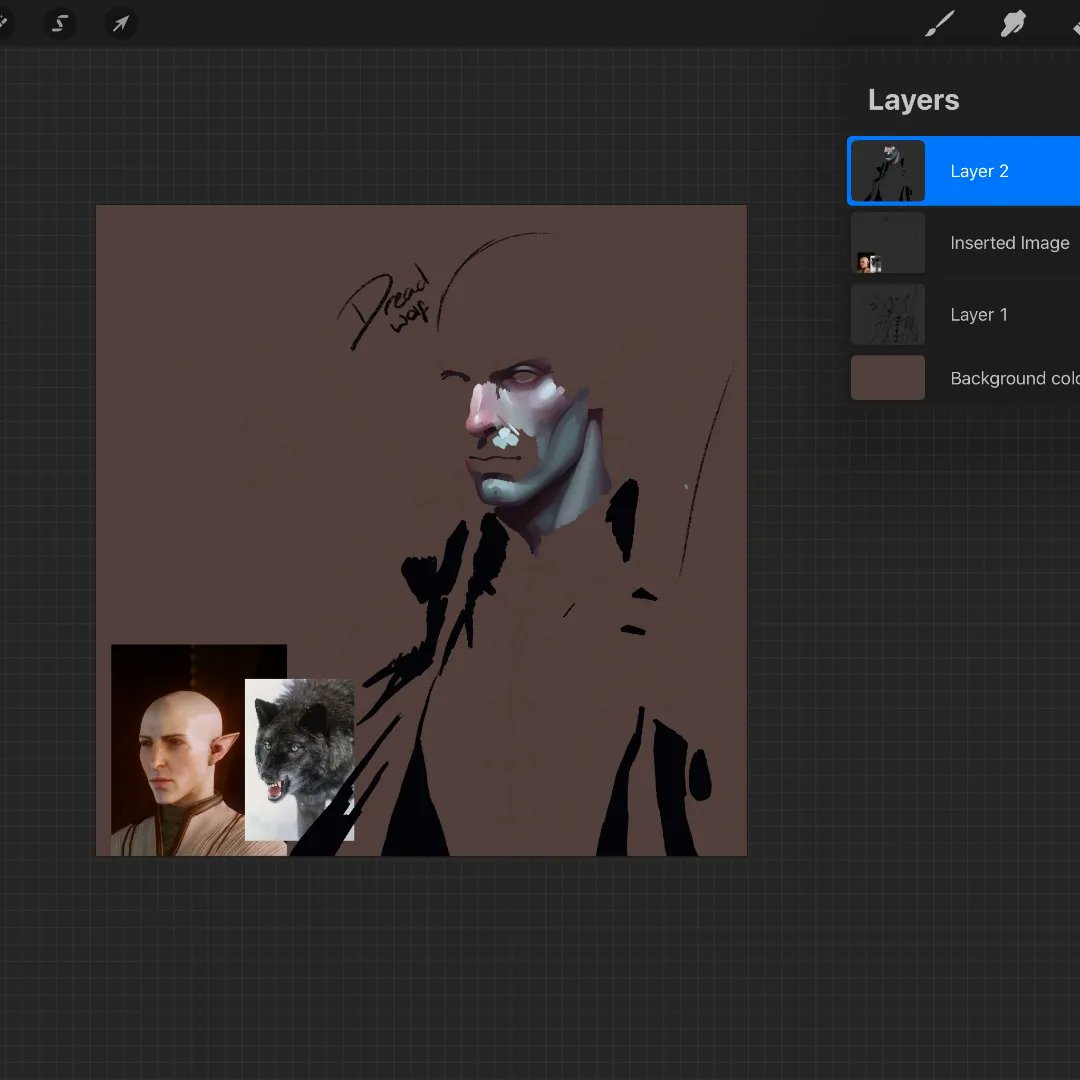Tap the Layer 1 sketch thumbnail
This screenshot has width=1080, height=1080.
pos(888,314)
